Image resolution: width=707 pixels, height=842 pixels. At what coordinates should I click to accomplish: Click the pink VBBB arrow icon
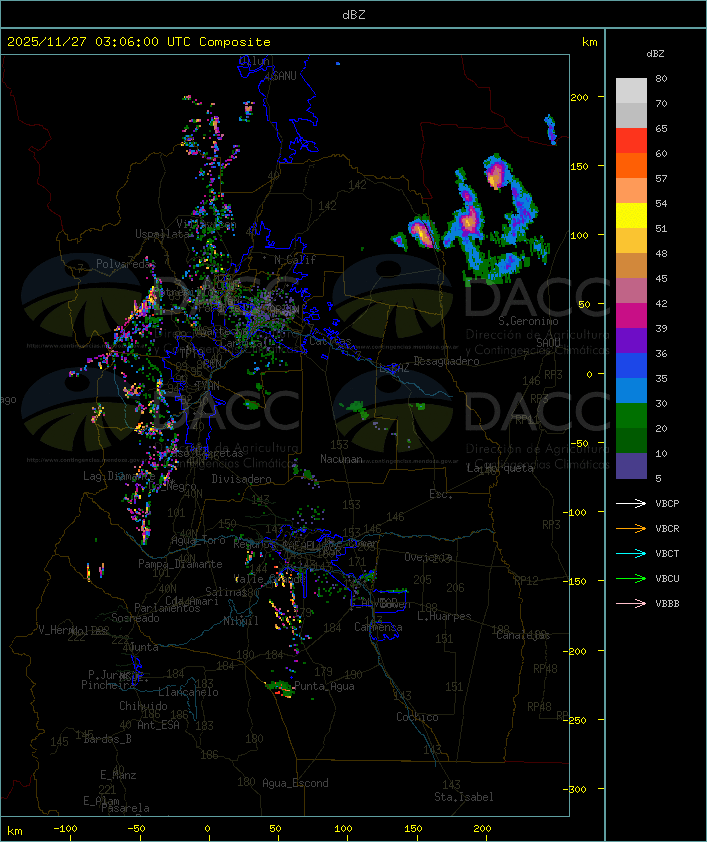click(x=631, y=604)
